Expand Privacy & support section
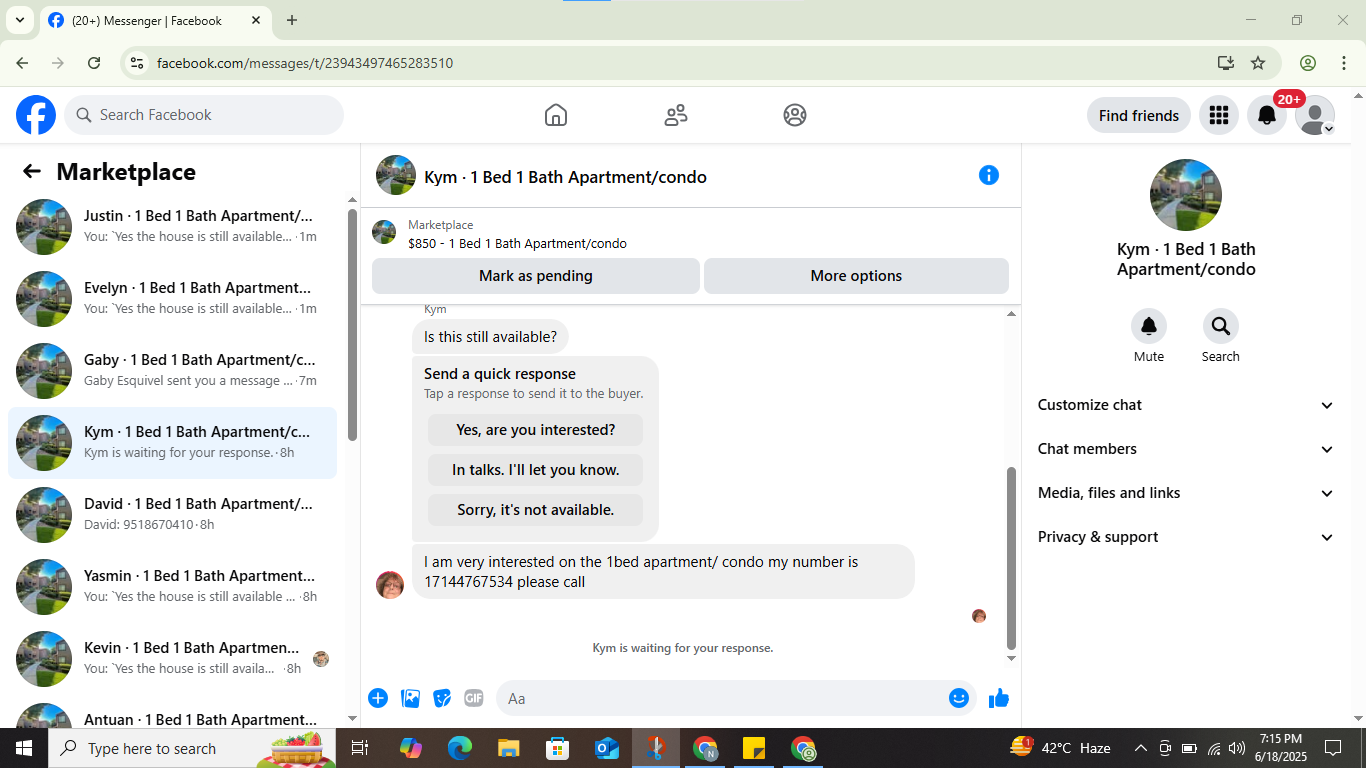Screen dimensions: 1366x768 1186,537
